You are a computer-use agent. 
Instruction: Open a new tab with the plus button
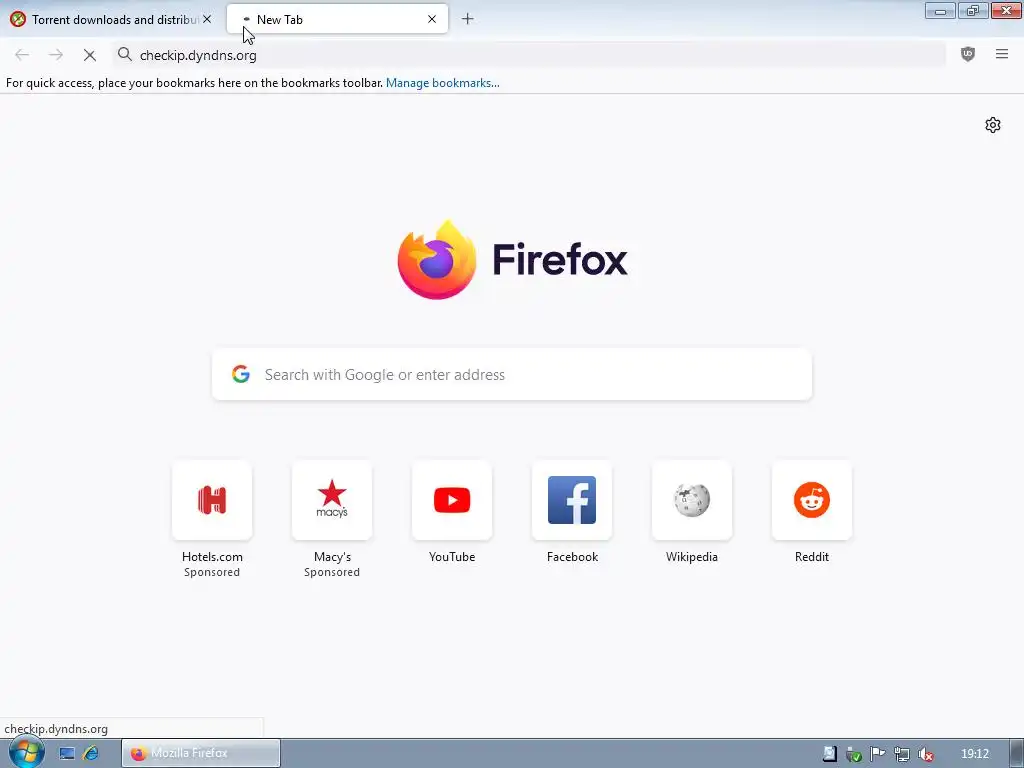pyautogui.click(x=467, y=19)
